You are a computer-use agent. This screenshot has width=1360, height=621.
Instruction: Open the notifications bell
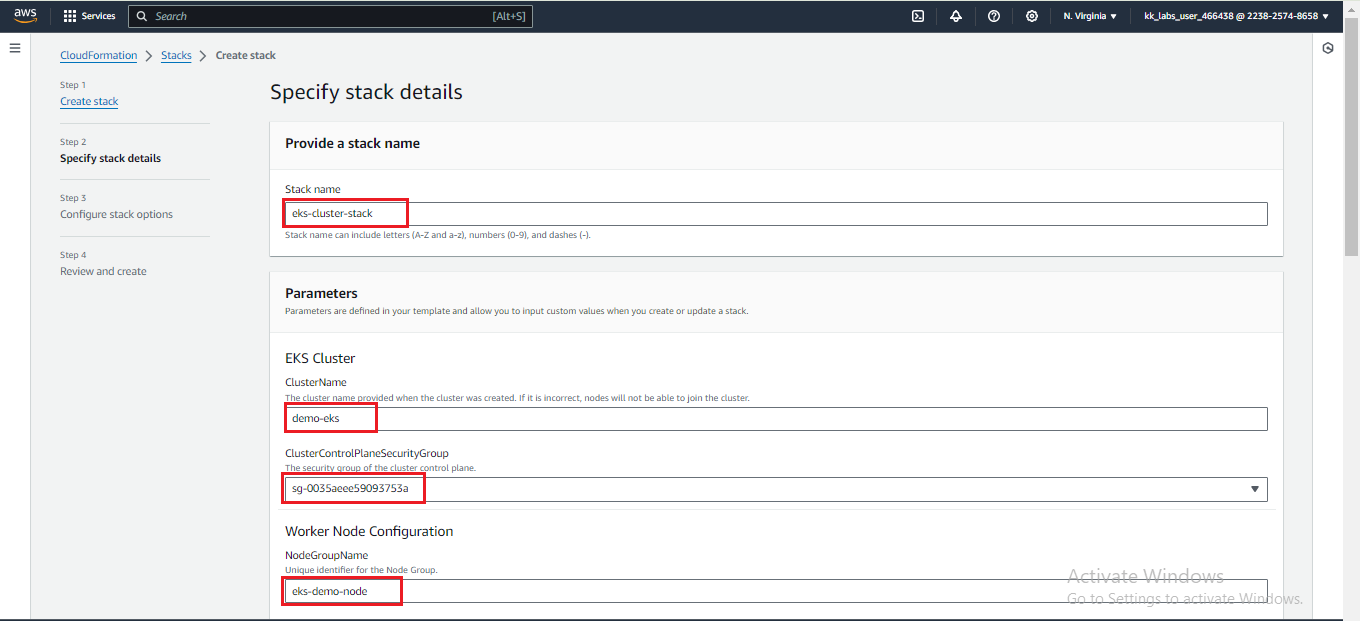pyautogui.click(x=955, y=16)
